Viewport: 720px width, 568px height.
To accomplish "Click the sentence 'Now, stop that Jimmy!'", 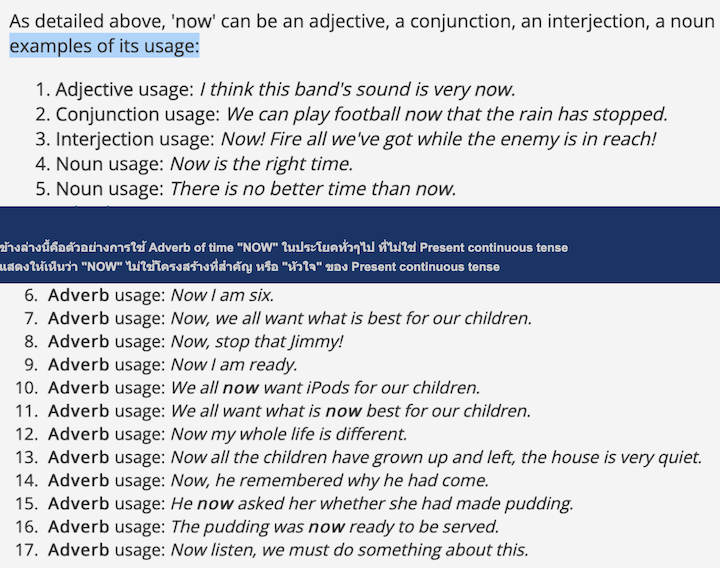I will click(257, 342).
